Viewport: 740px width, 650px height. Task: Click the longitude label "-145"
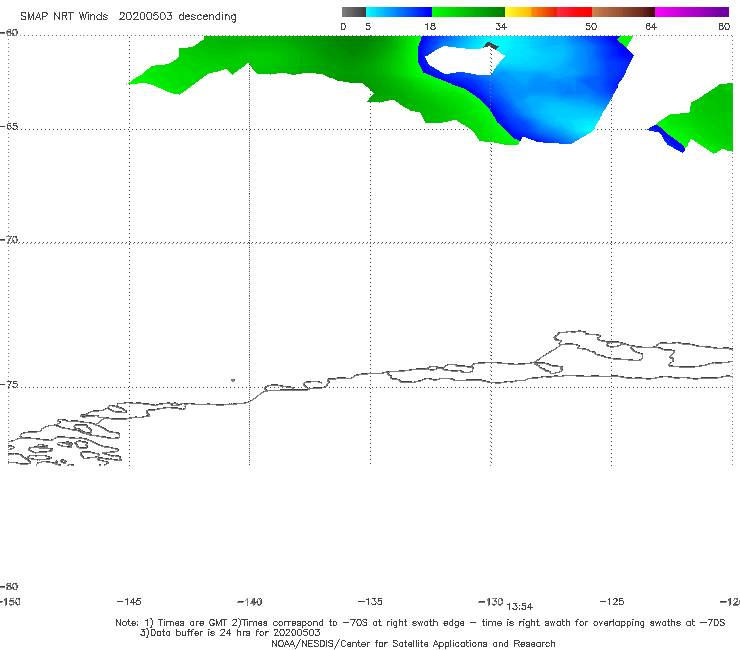tap(129, 601)
